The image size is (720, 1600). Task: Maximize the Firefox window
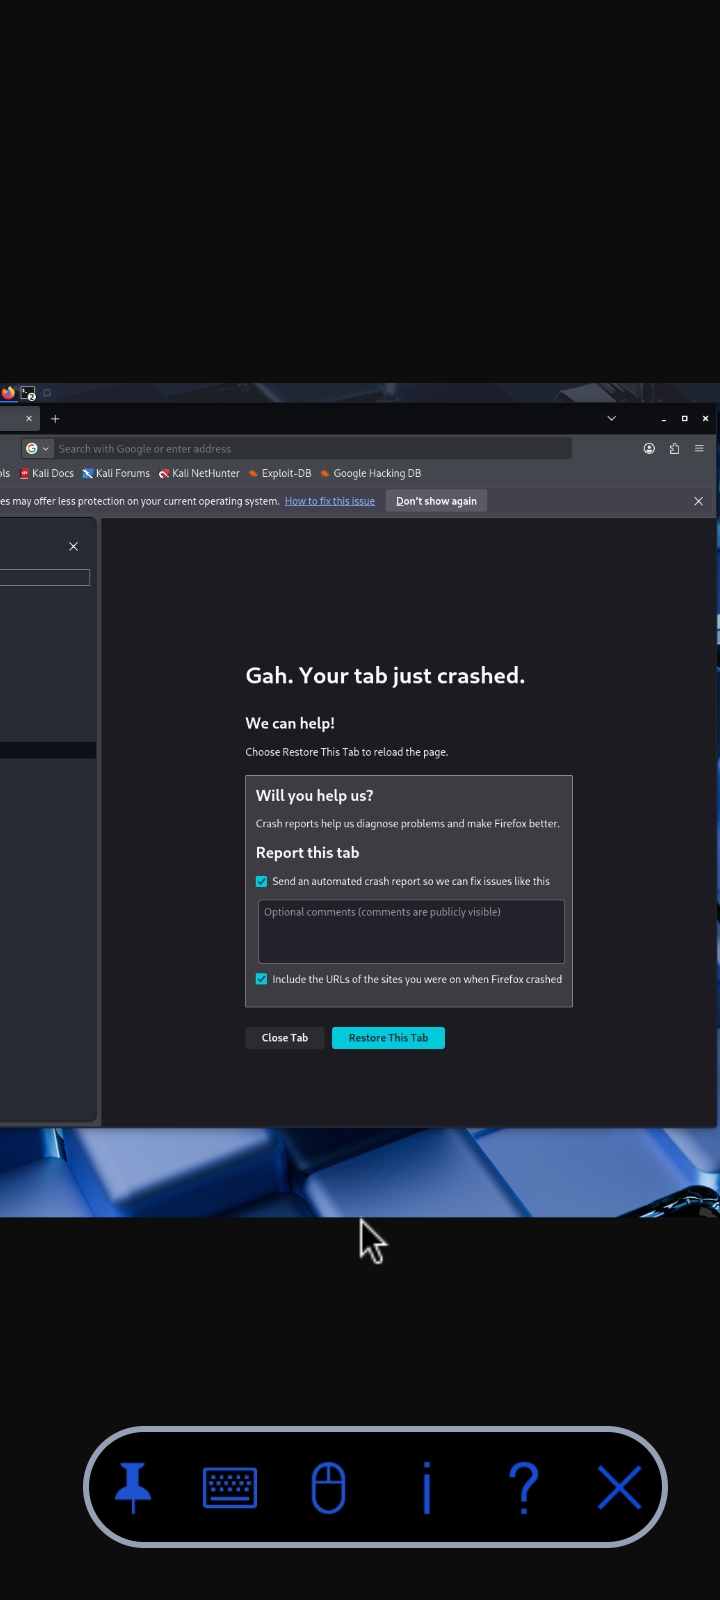684,419
